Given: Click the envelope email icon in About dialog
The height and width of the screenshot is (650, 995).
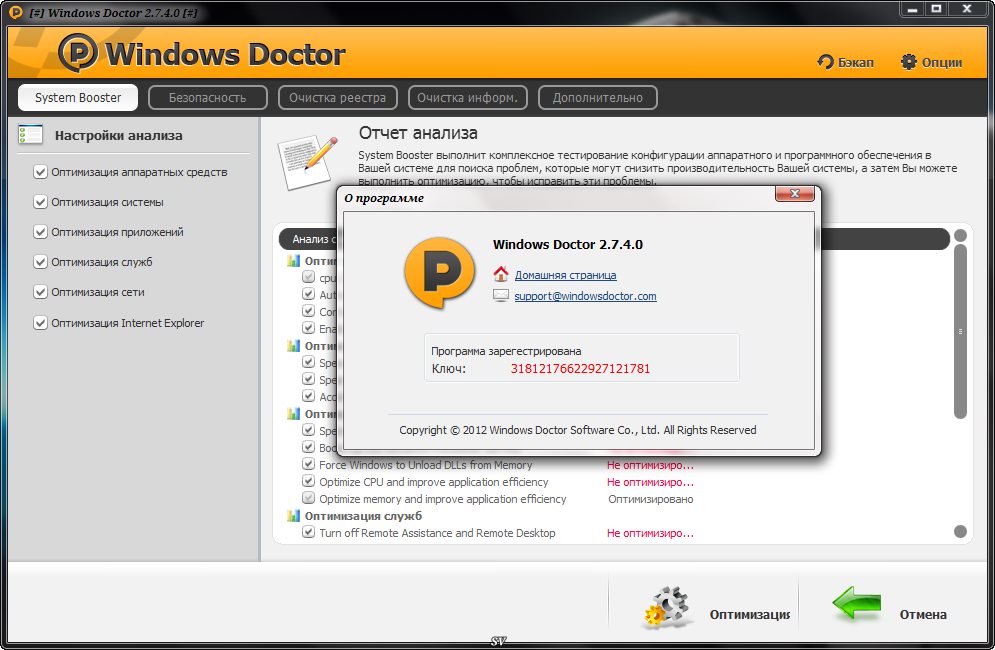Looking at the screenshot, I should point(501,295).
